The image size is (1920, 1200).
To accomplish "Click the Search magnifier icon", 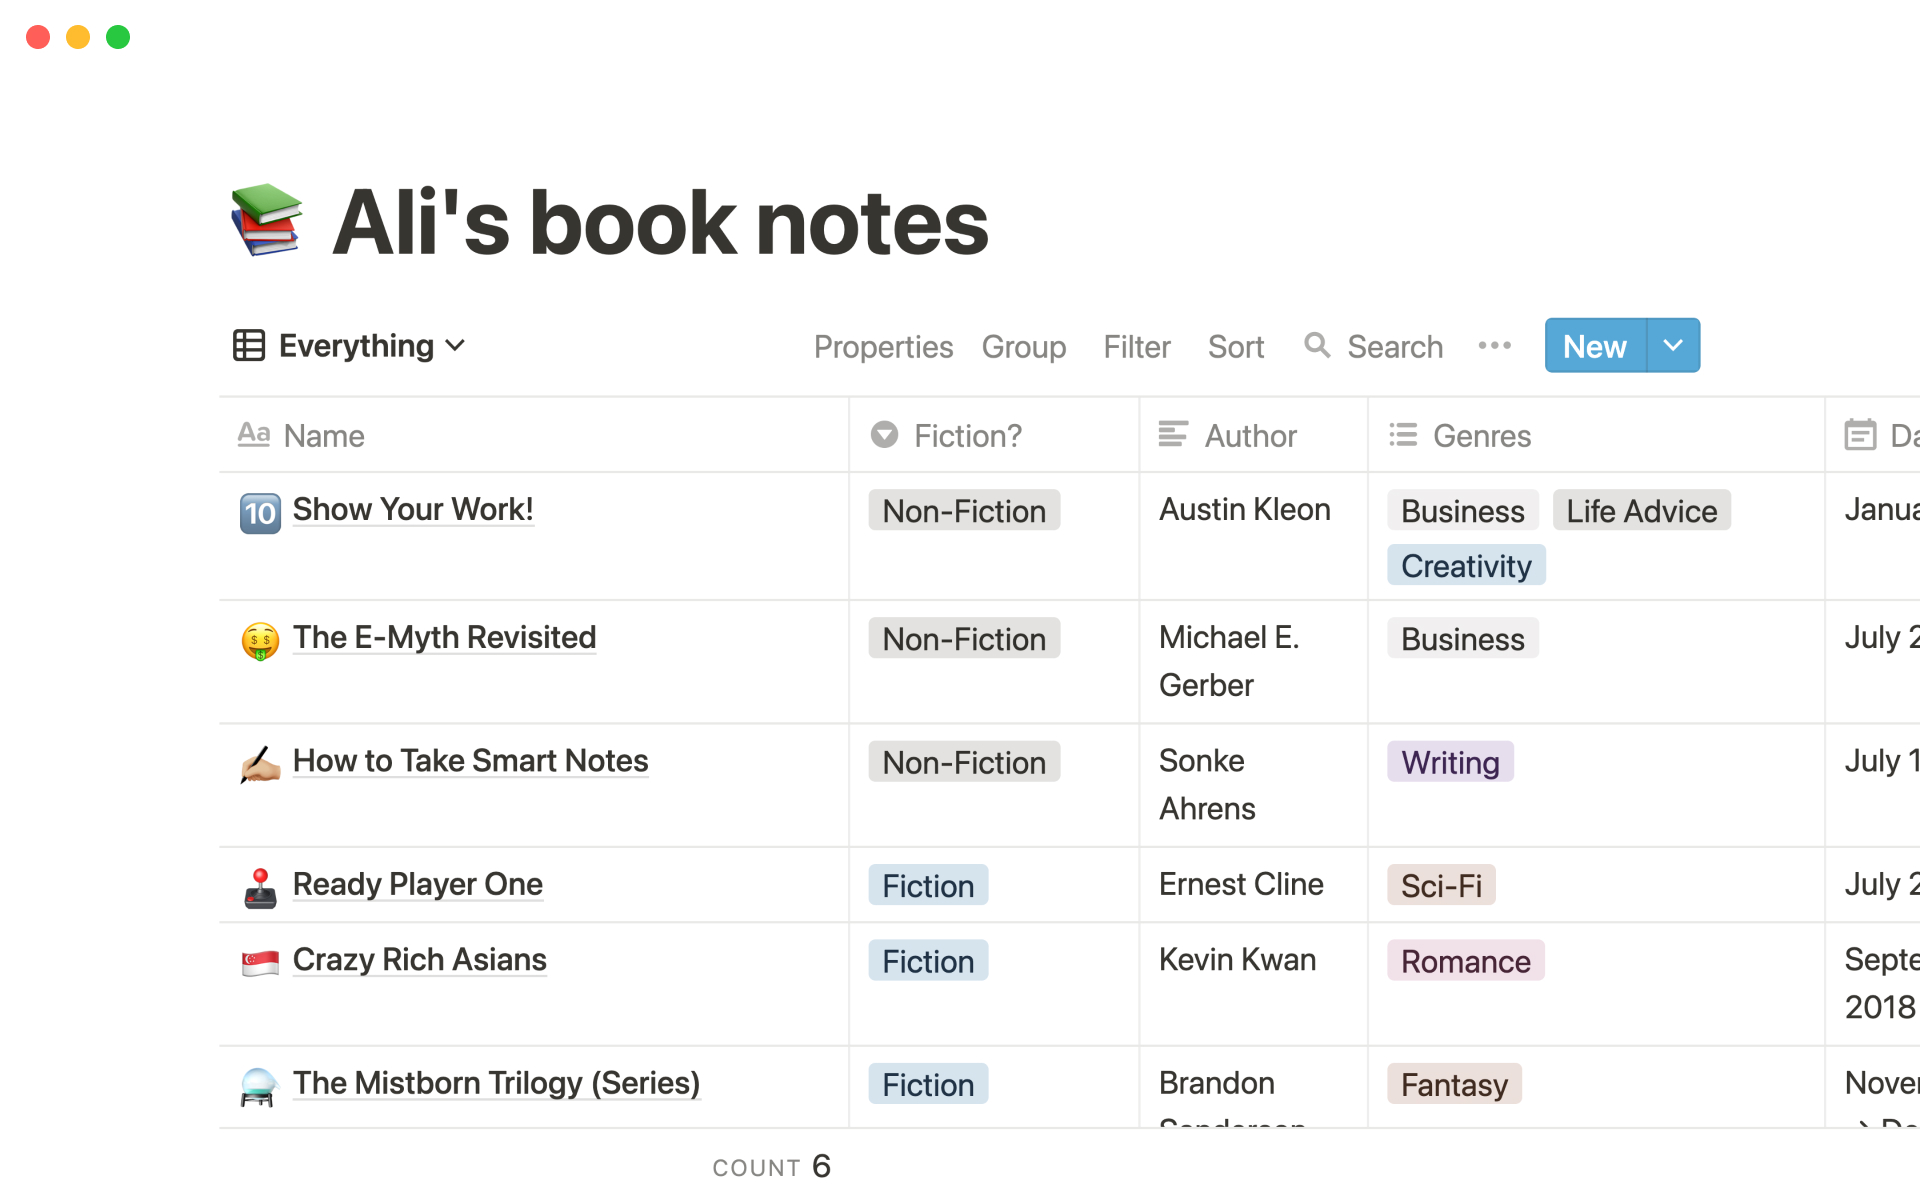I will [x=1315, y=346].
